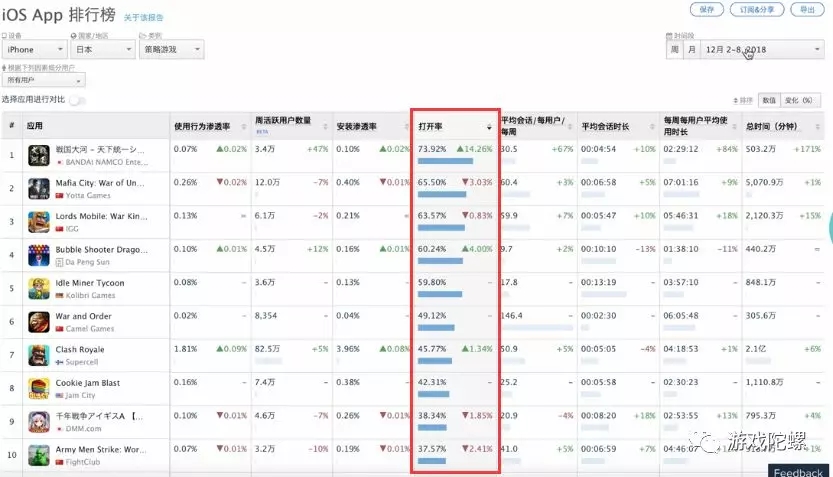Open the 关于该报告 link
The width and height of the screenshot is (833, 477).
[x=144, y=18]
